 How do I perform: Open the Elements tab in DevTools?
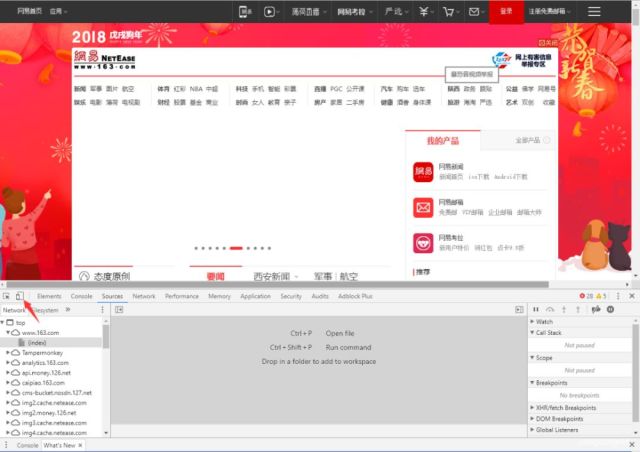coord(49,296)
